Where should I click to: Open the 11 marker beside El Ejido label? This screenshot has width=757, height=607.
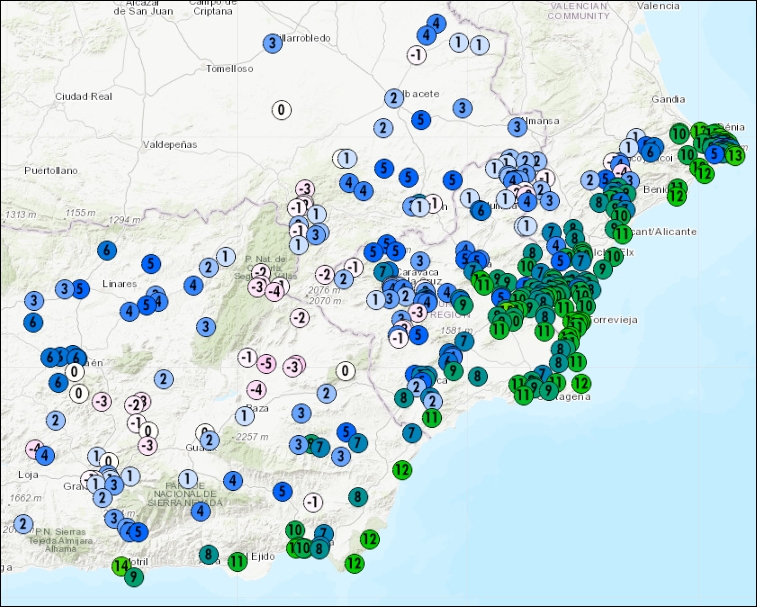237,561
